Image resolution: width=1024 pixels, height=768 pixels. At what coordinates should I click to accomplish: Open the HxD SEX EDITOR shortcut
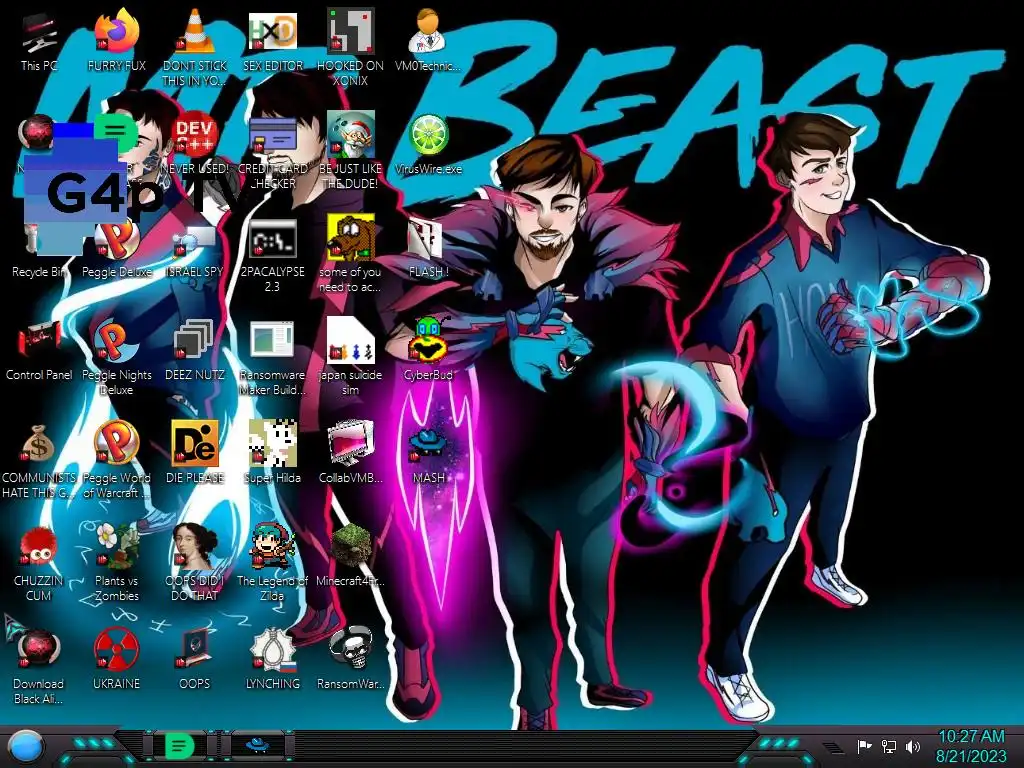(273, 40)
